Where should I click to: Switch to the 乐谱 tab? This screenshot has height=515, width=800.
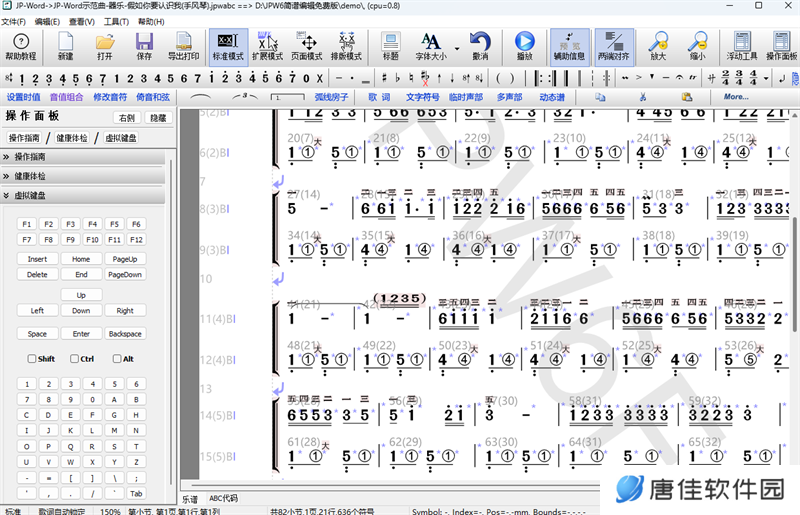pos(190,499)
